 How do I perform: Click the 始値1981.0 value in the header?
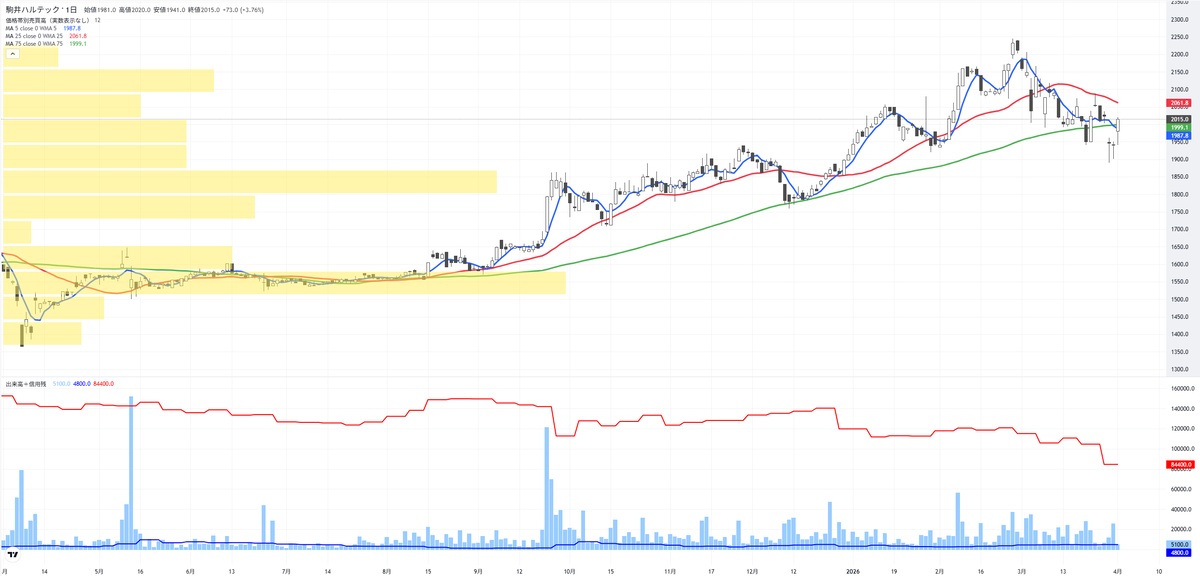point(102,9)
